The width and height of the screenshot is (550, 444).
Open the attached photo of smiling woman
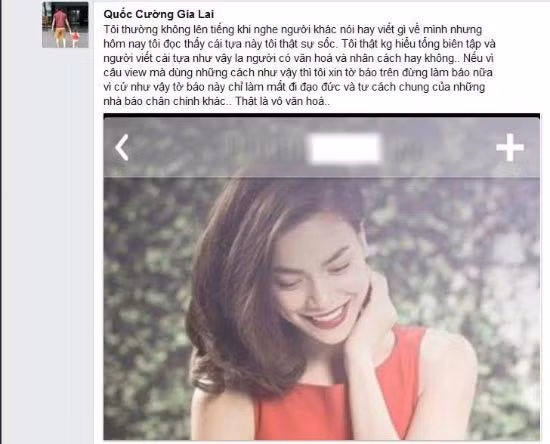pos(322,277)
